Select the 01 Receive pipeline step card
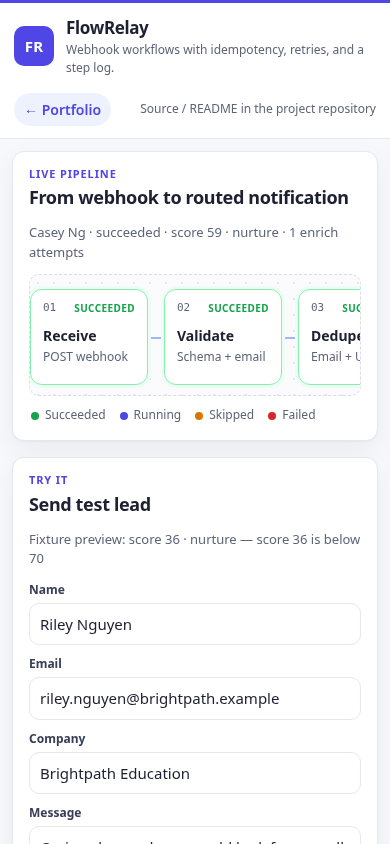The height and width of the screenshot is (844, 390). pos(89,337)
